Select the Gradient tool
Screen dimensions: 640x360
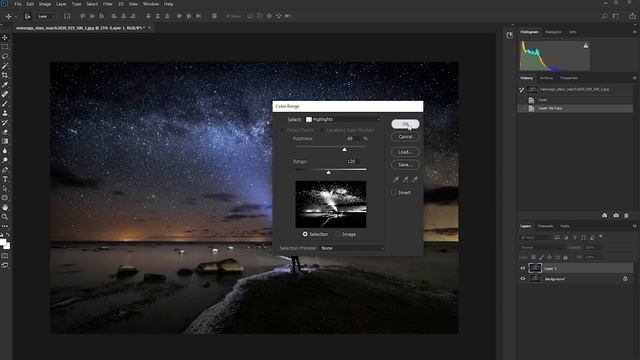pos(5,141)
